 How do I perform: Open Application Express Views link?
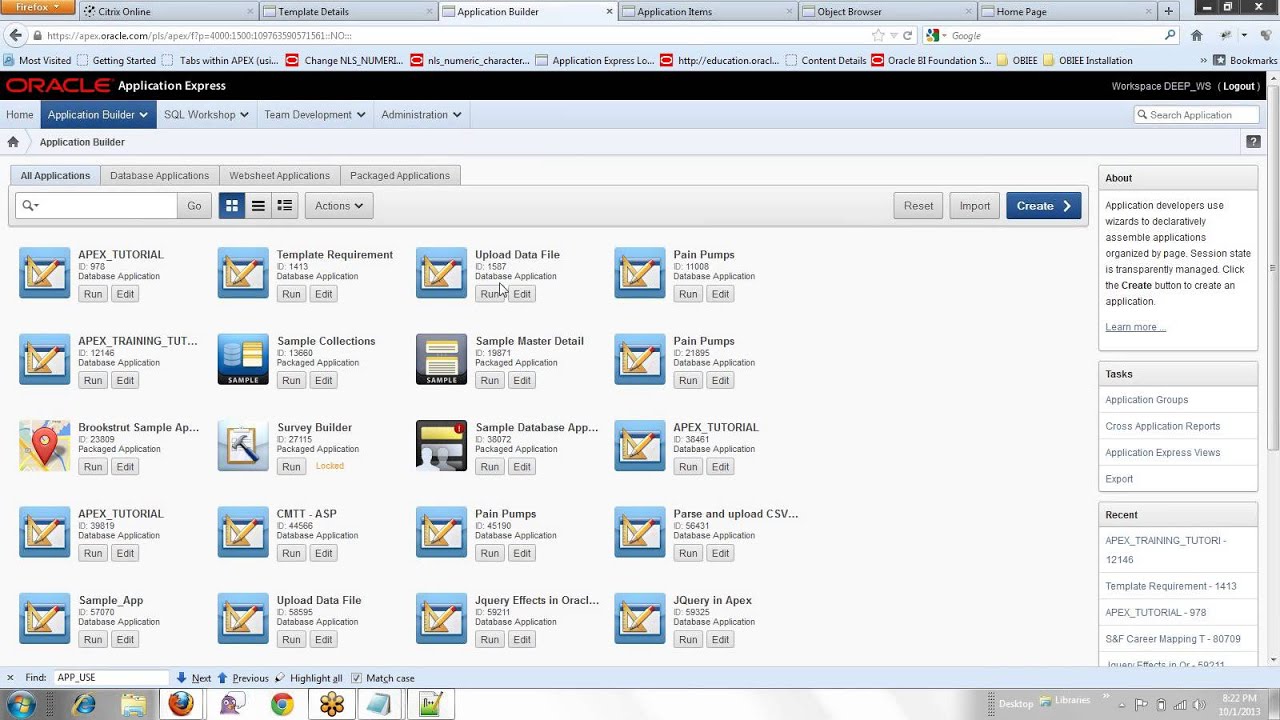(x=1162, y=453)
